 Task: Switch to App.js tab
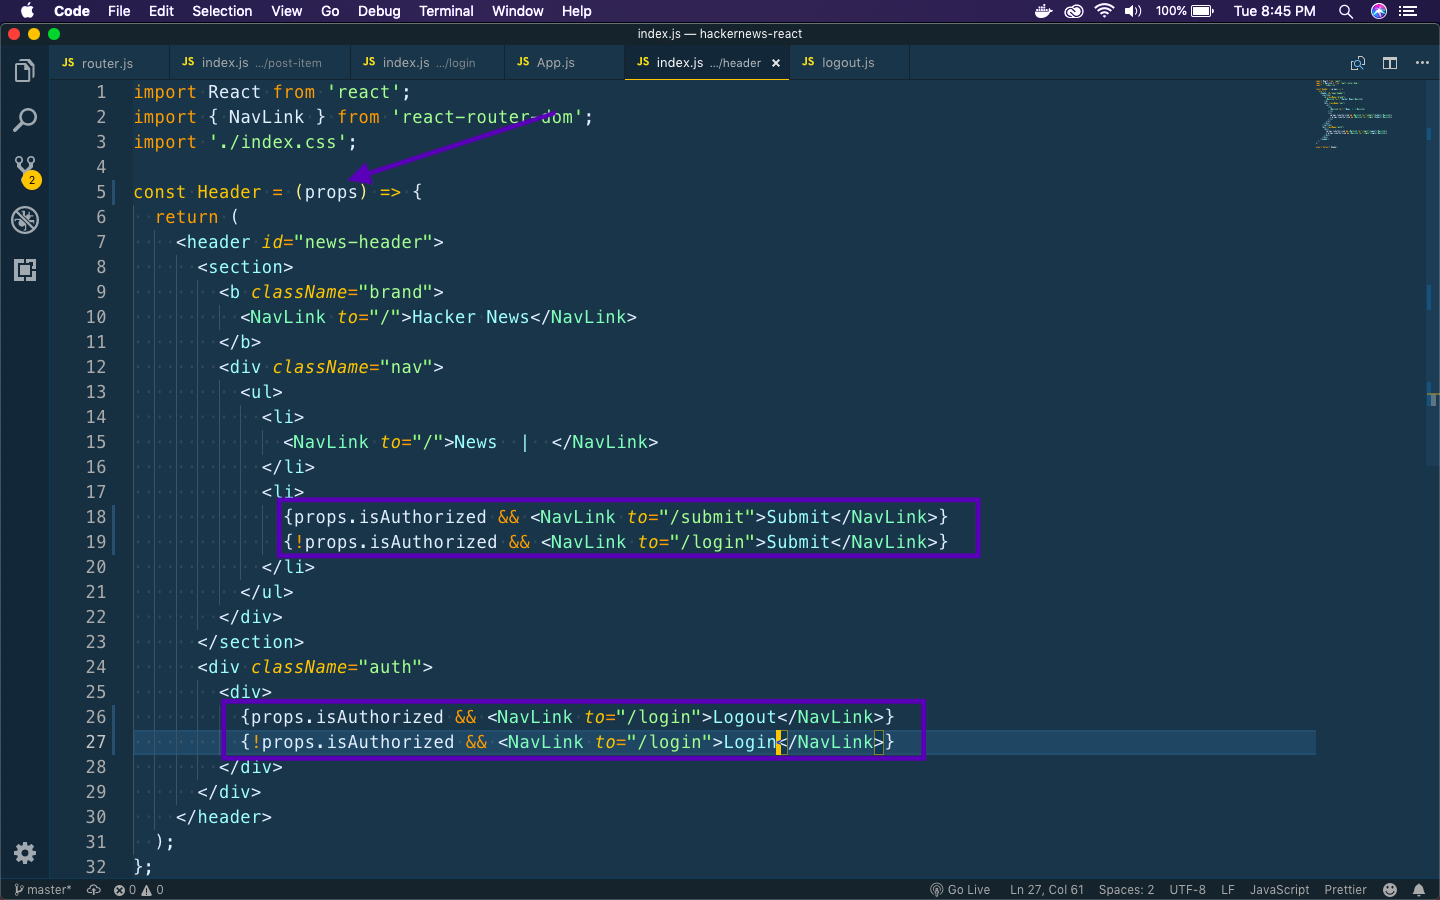pyautogui.click(x=565, y=63)
